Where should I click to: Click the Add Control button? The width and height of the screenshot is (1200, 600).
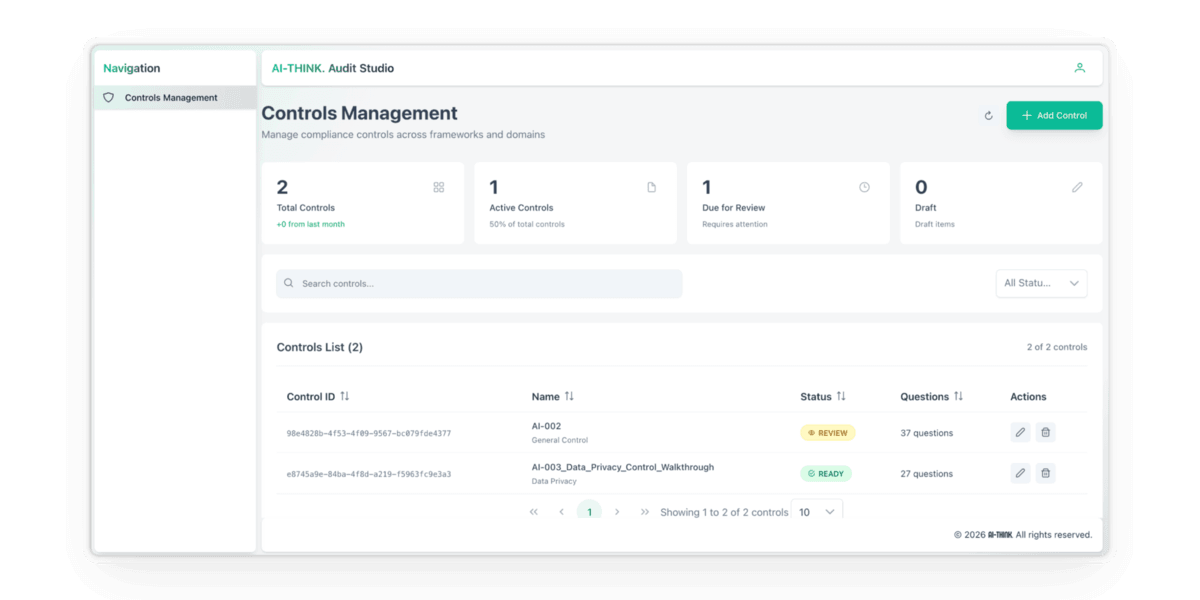(x=1054, y=116)
